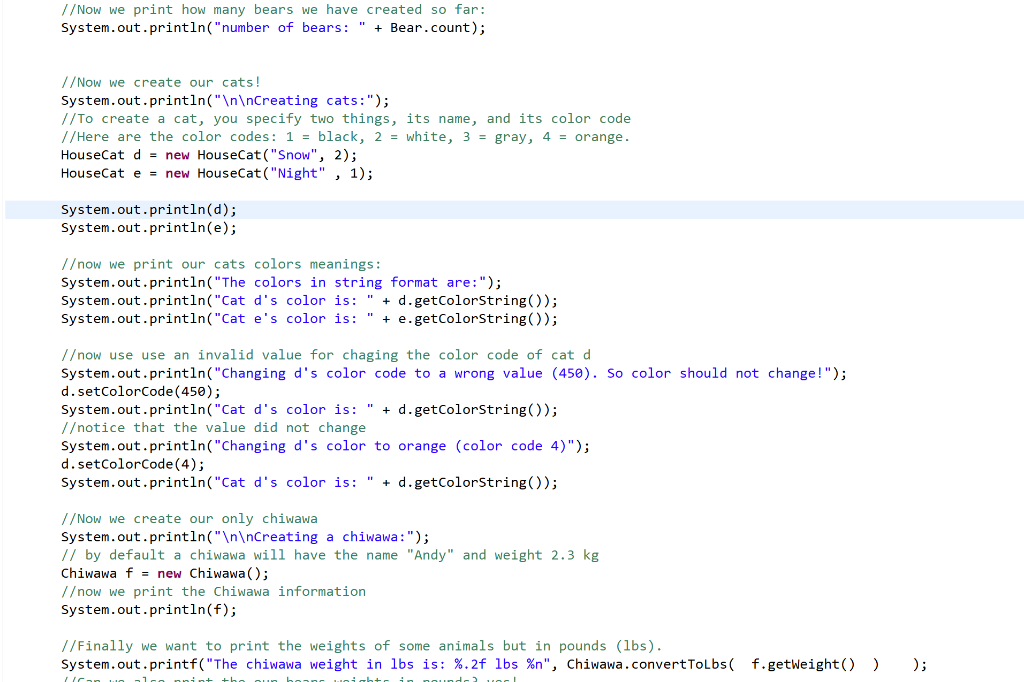Select the string literal "Night"

pos(297,172)
